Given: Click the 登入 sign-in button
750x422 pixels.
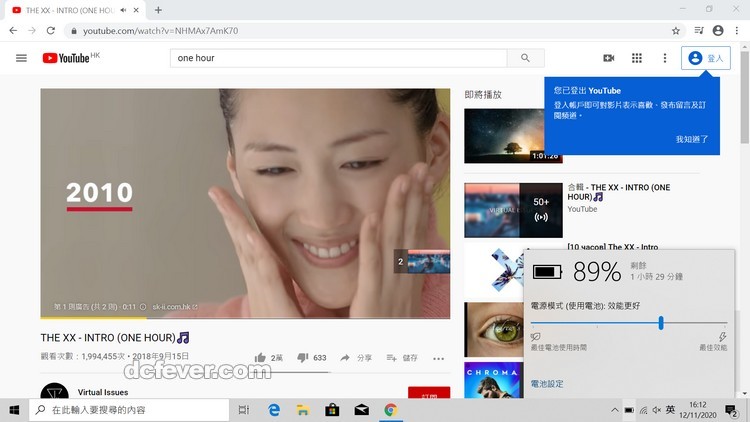Looking at the screenshot, I should coord(706,58).
